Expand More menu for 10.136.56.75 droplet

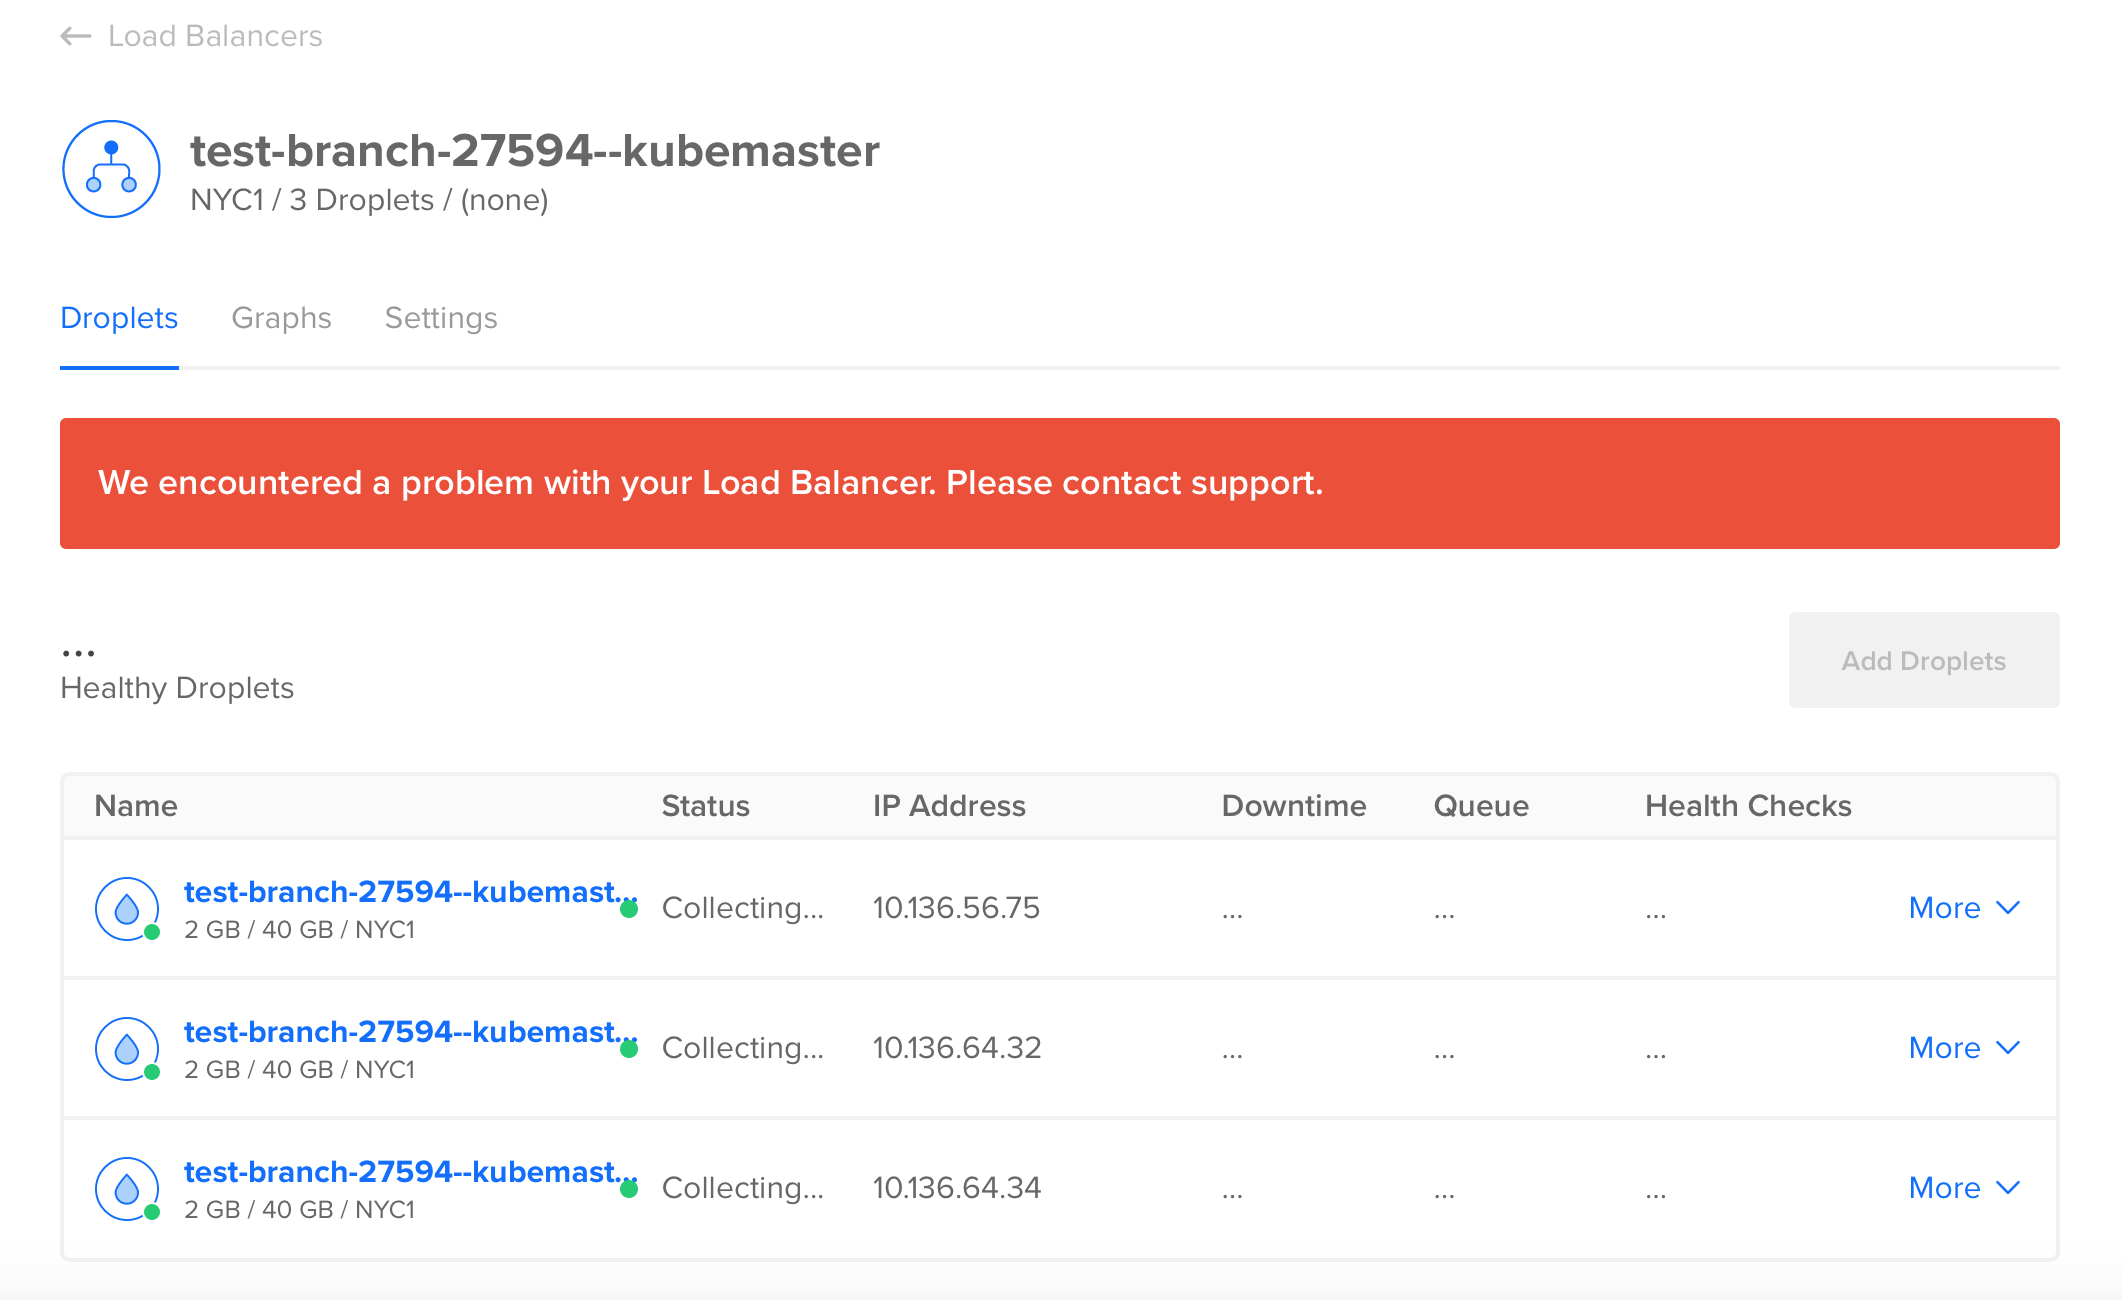tap(1964, 908)
